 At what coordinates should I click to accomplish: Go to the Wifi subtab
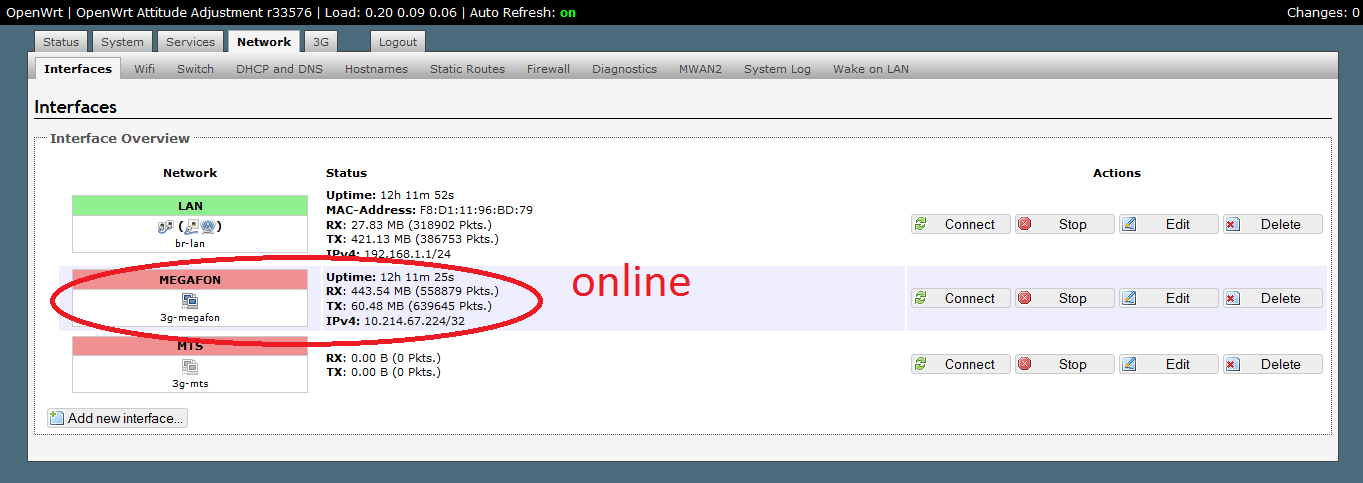pyautogui.click(x=144, y=69)
